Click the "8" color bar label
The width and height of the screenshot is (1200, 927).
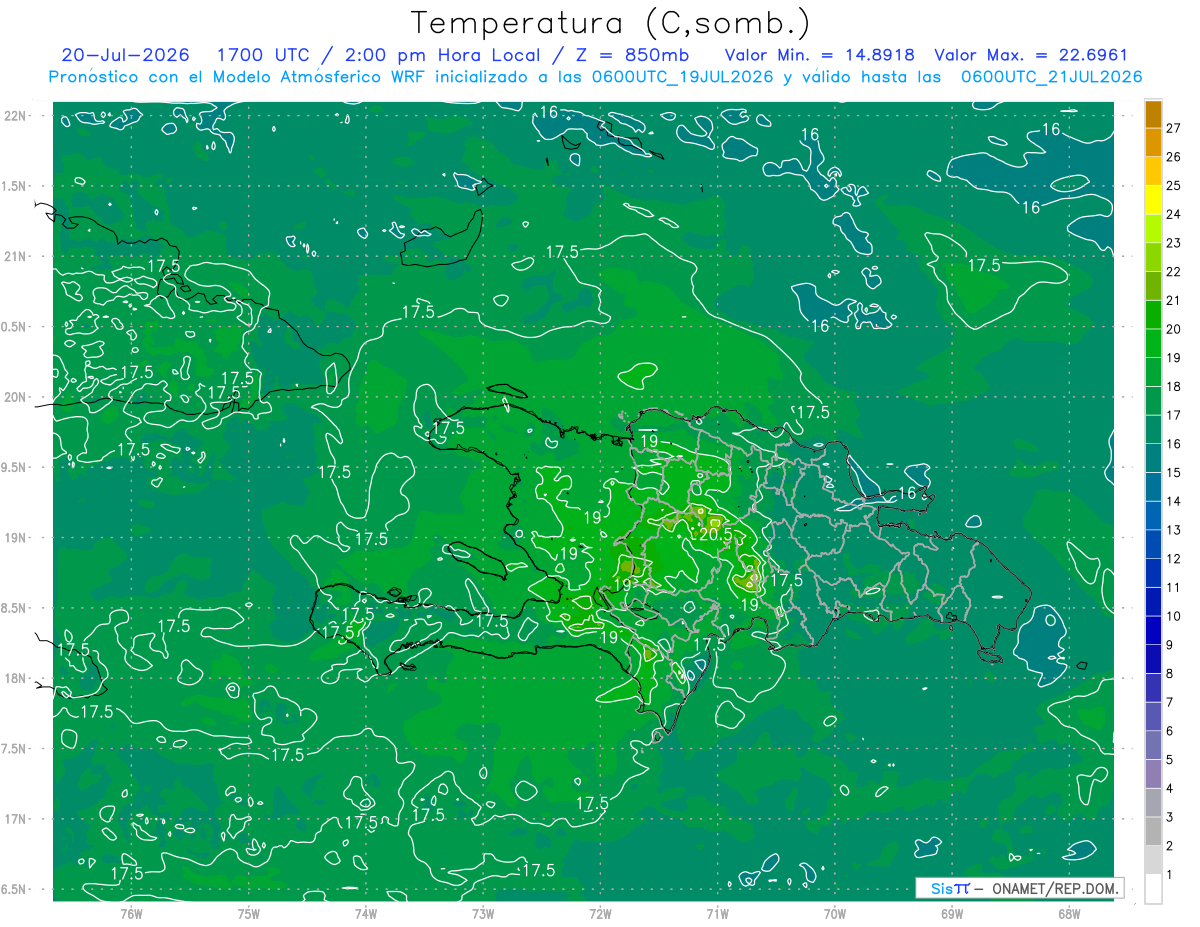1171,674
